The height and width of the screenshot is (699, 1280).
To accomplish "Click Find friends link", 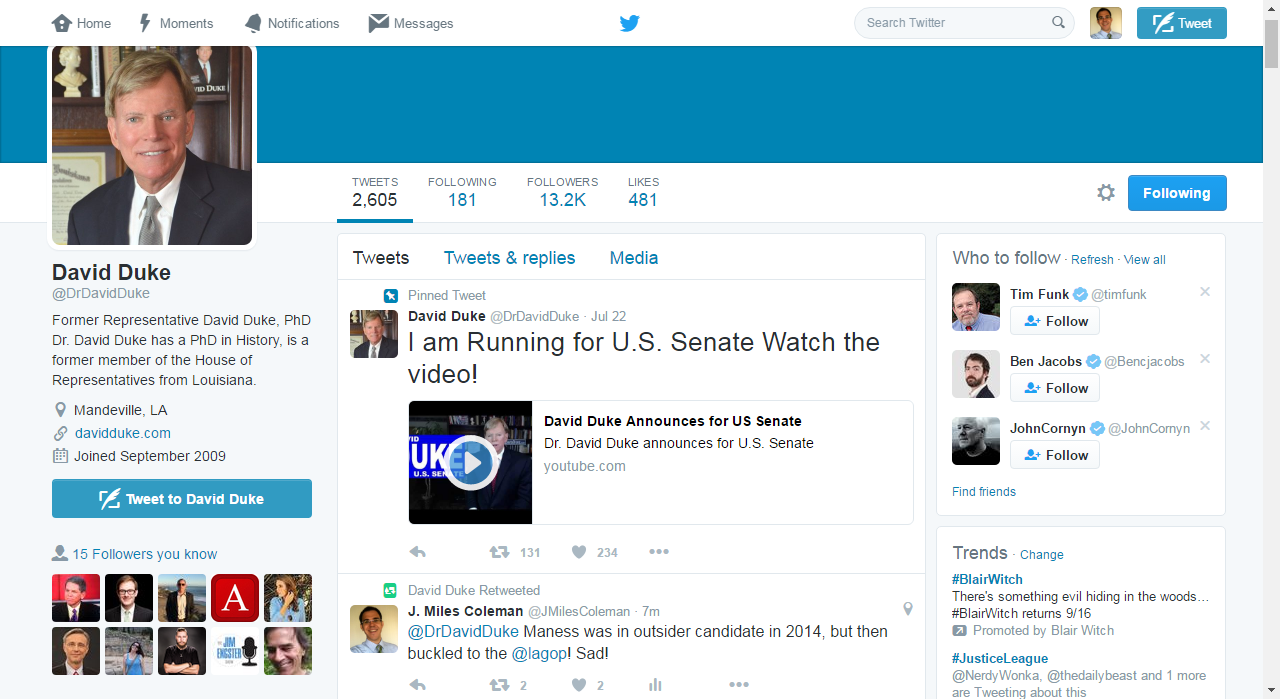I will click(x=984, y=492).
